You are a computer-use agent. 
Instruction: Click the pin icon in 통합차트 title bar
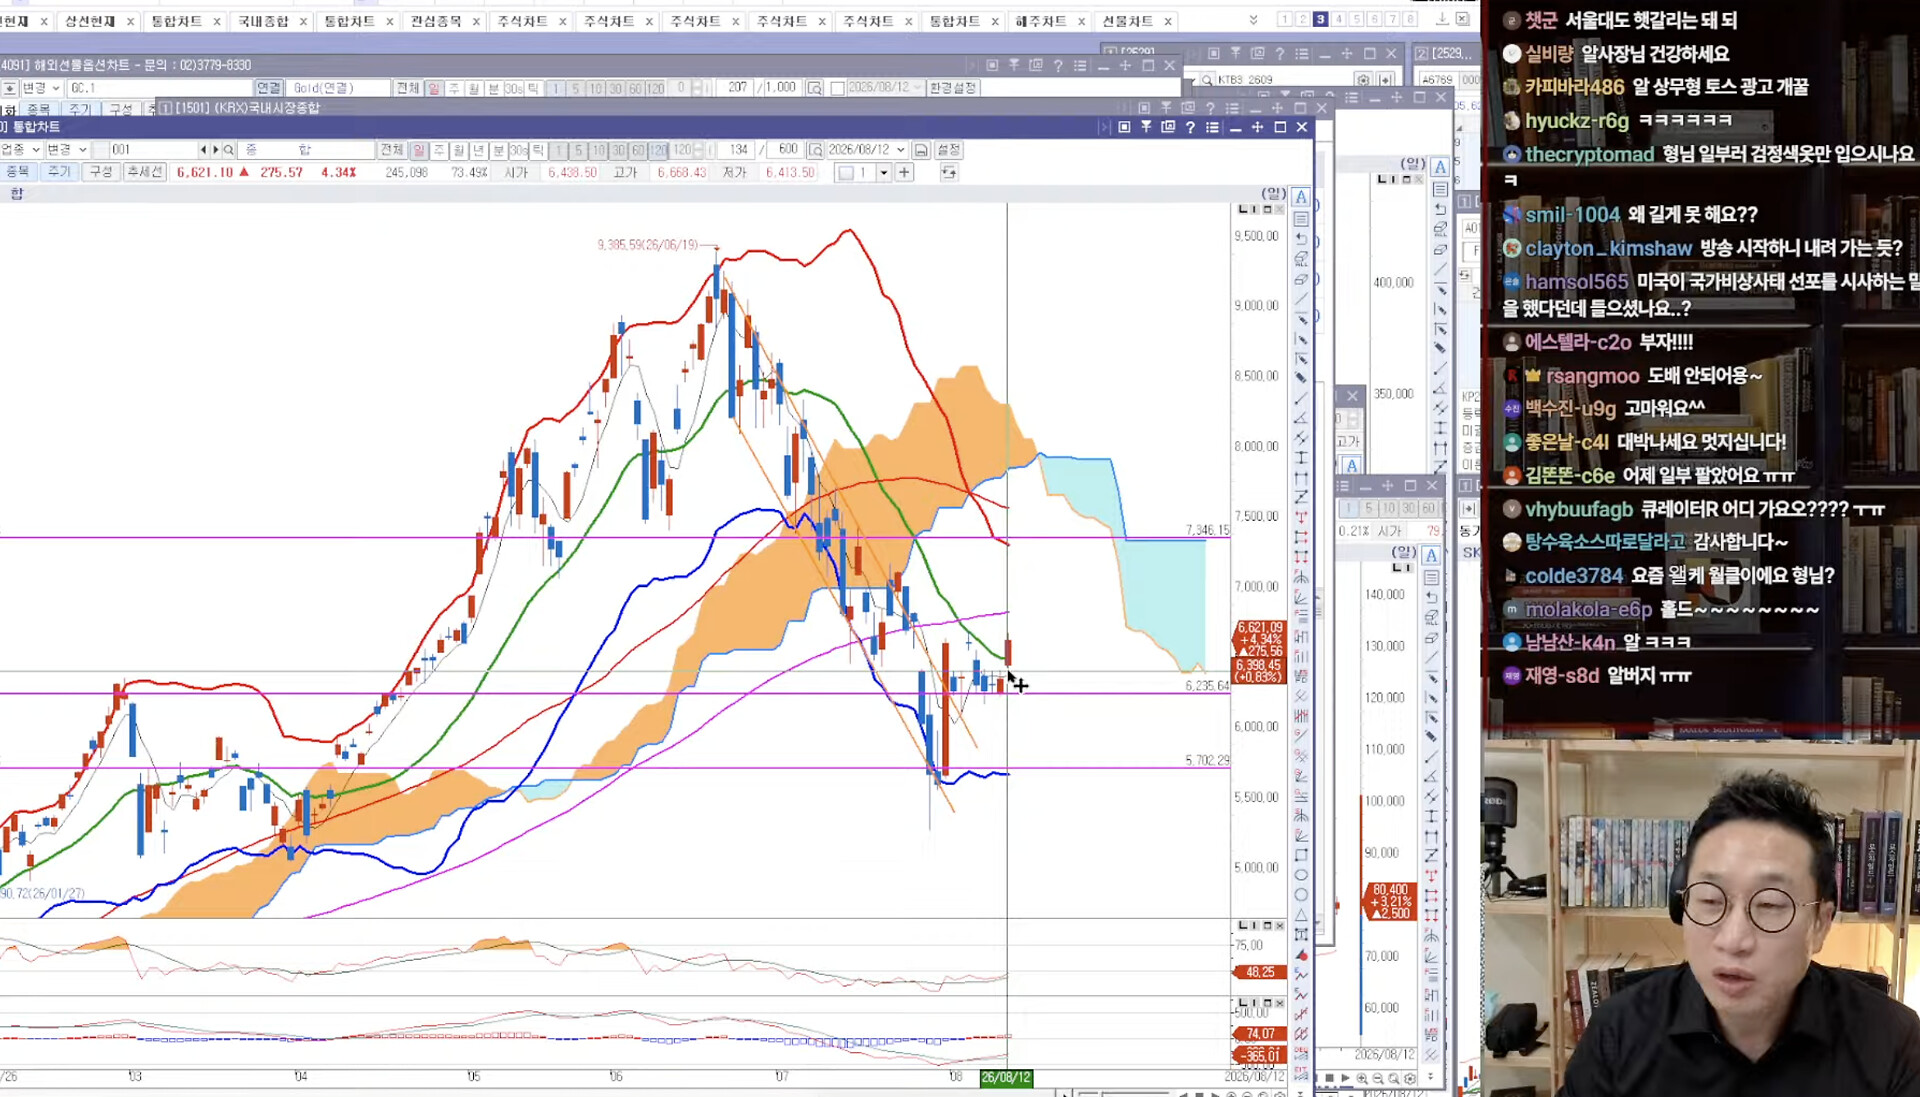tap(1146, 127)
